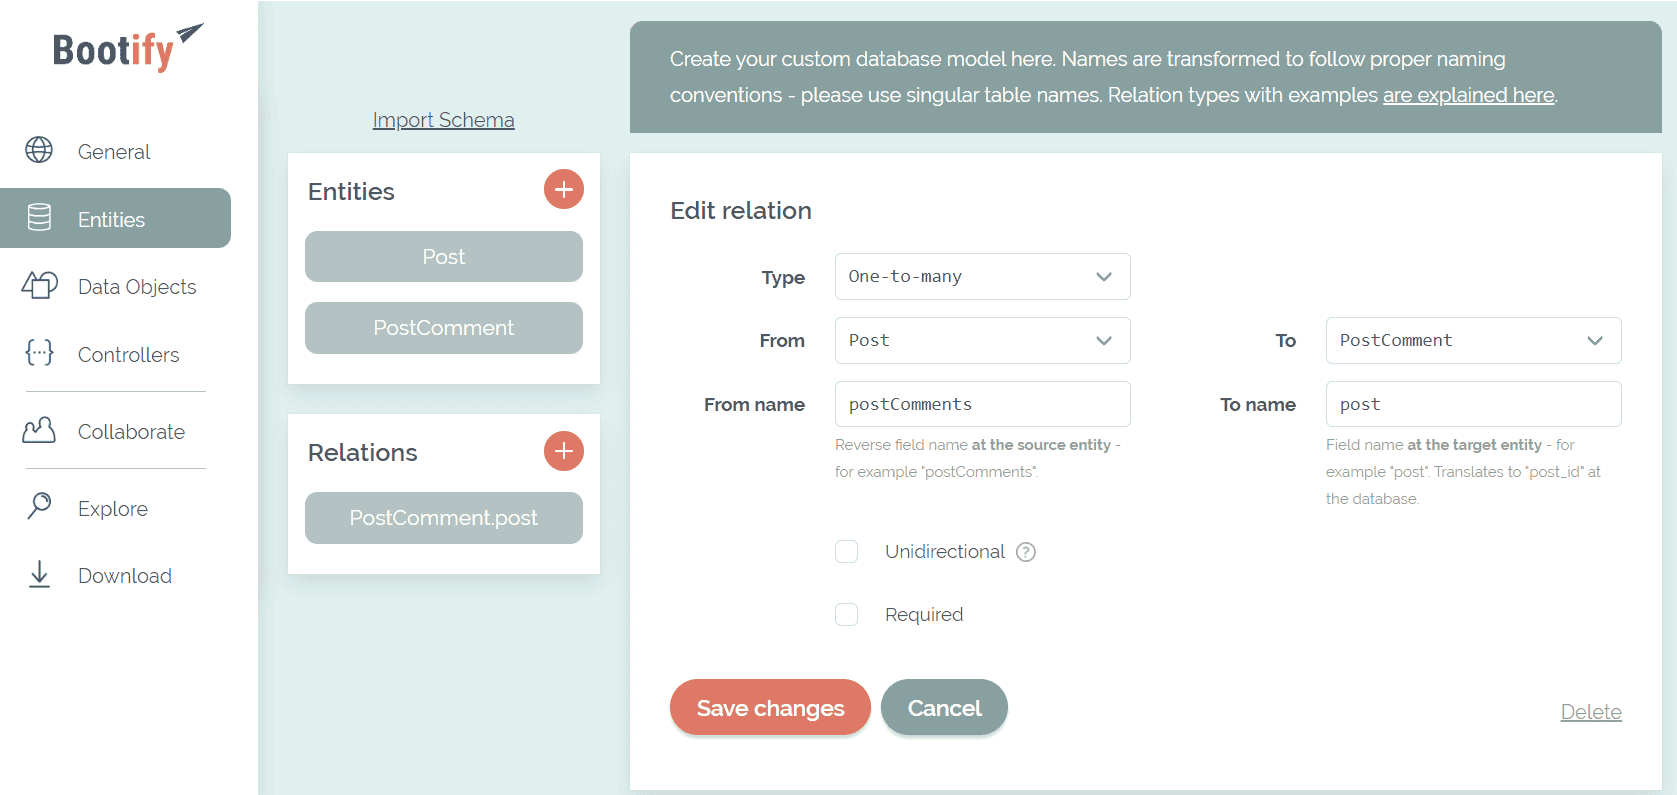
Task: Select the PostComment.post relation
Action: coord(443,518)
